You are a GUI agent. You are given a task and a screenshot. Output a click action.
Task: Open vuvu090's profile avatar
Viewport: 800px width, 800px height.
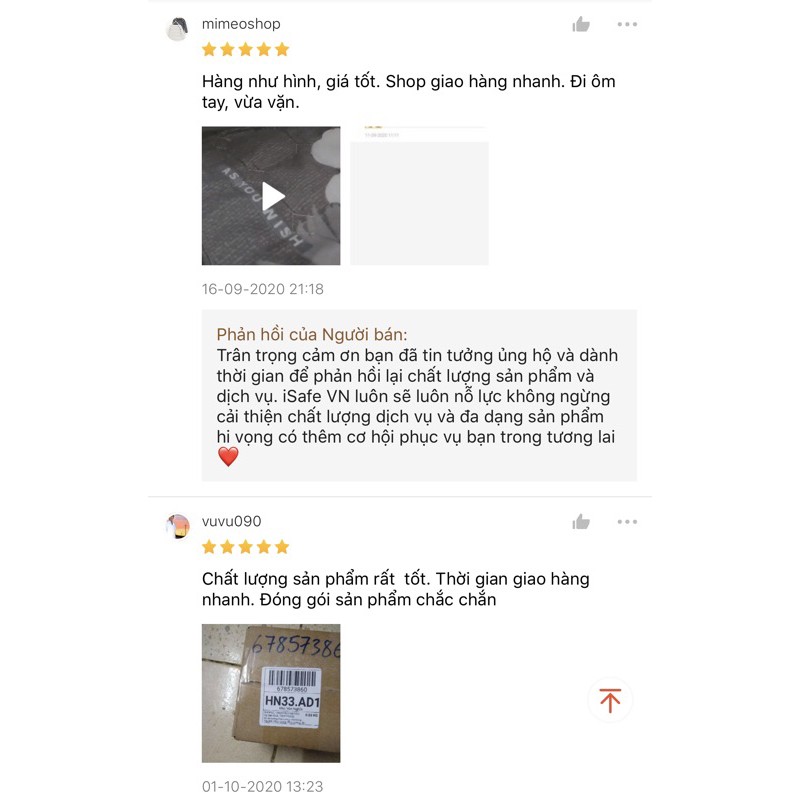(x=178, y=526)
